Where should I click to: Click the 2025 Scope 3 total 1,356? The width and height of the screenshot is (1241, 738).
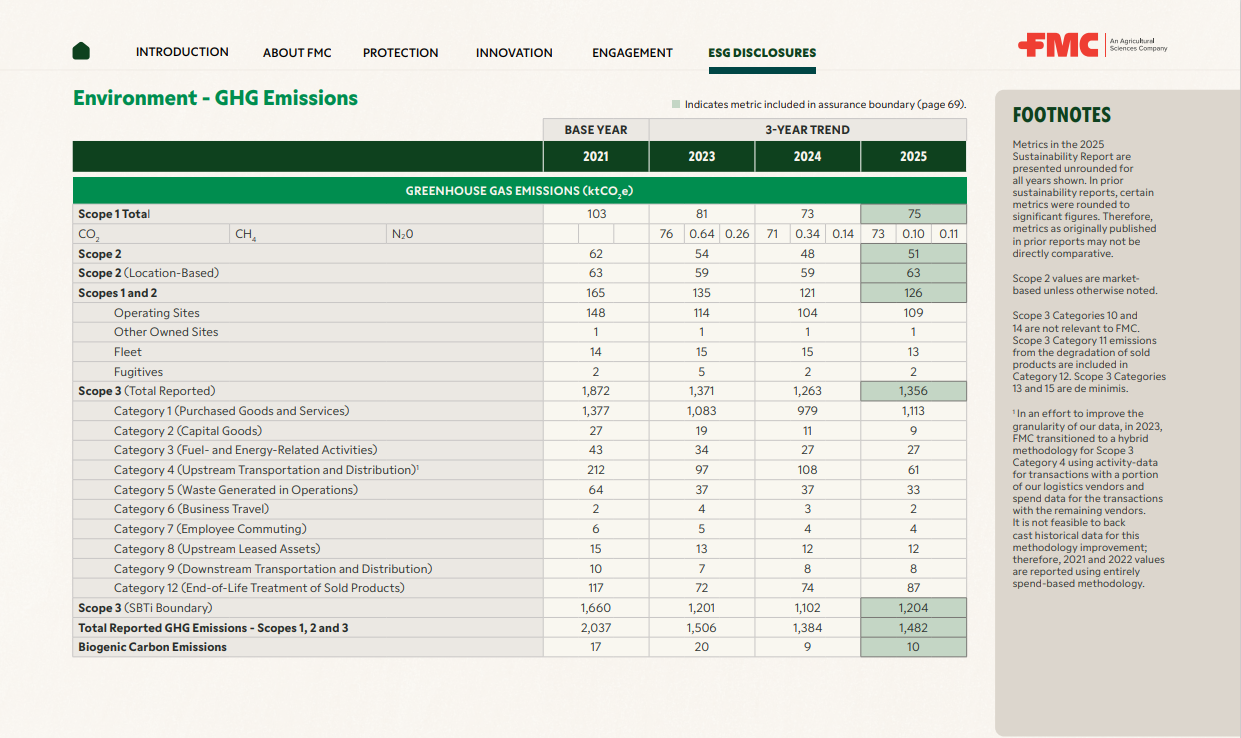[913, 391]
